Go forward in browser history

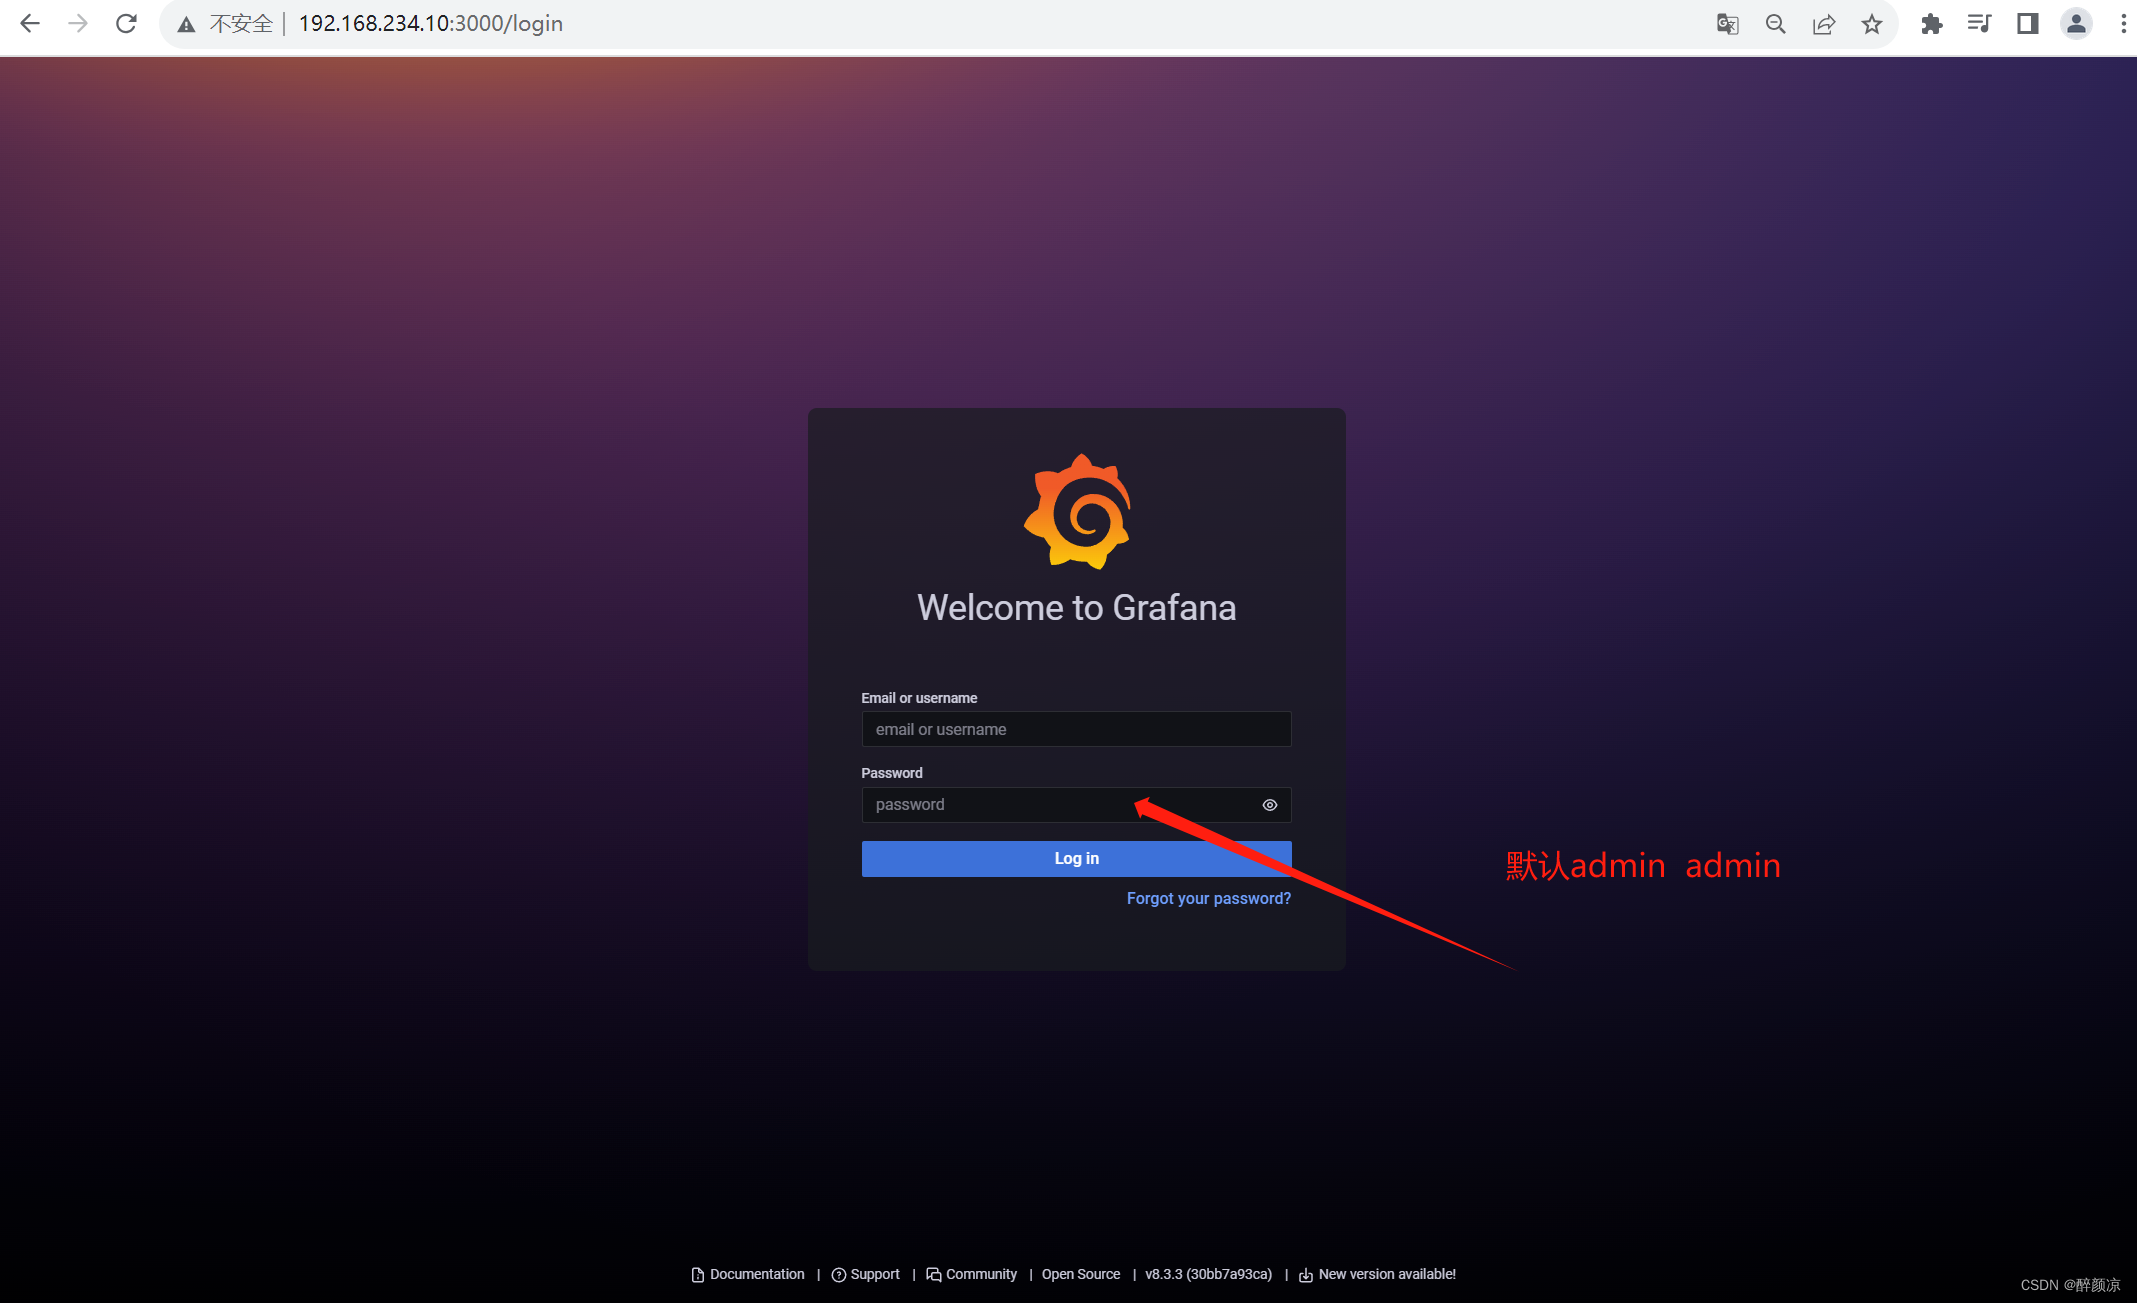[78, 24]
